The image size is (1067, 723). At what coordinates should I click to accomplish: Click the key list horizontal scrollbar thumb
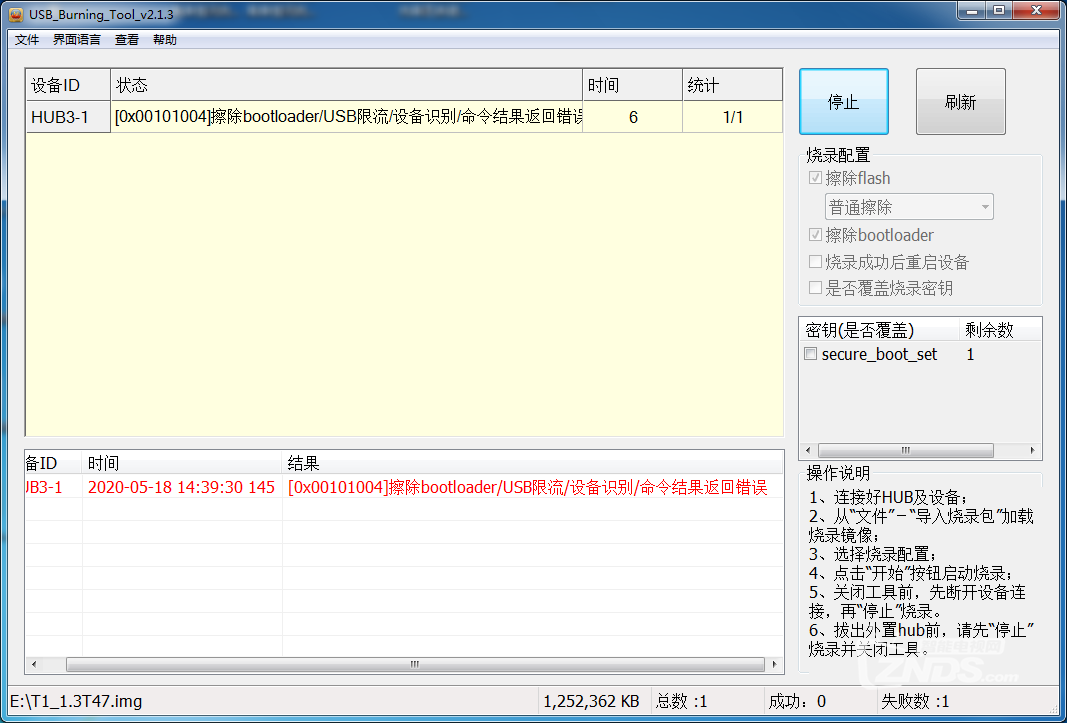pyautogui.click(x=905, y=450)
